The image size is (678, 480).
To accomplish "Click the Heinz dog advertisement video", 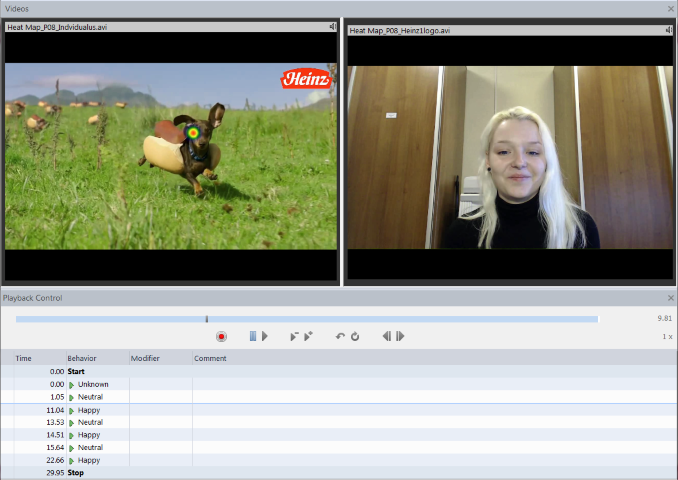I will [171, 156].
